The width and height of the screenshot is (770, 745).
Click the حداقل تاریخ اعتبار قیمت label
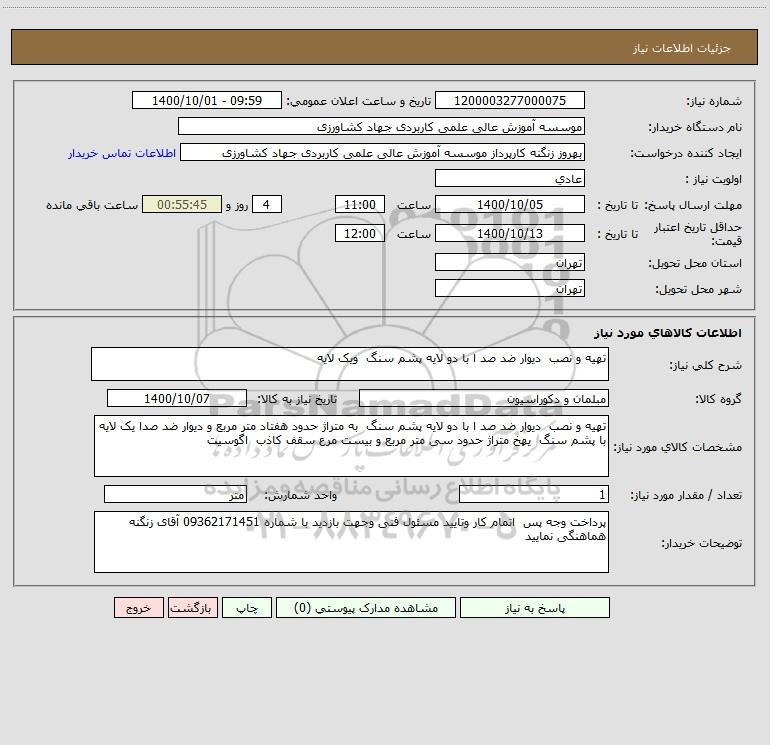pyautogui.click(x=697, y=234)
